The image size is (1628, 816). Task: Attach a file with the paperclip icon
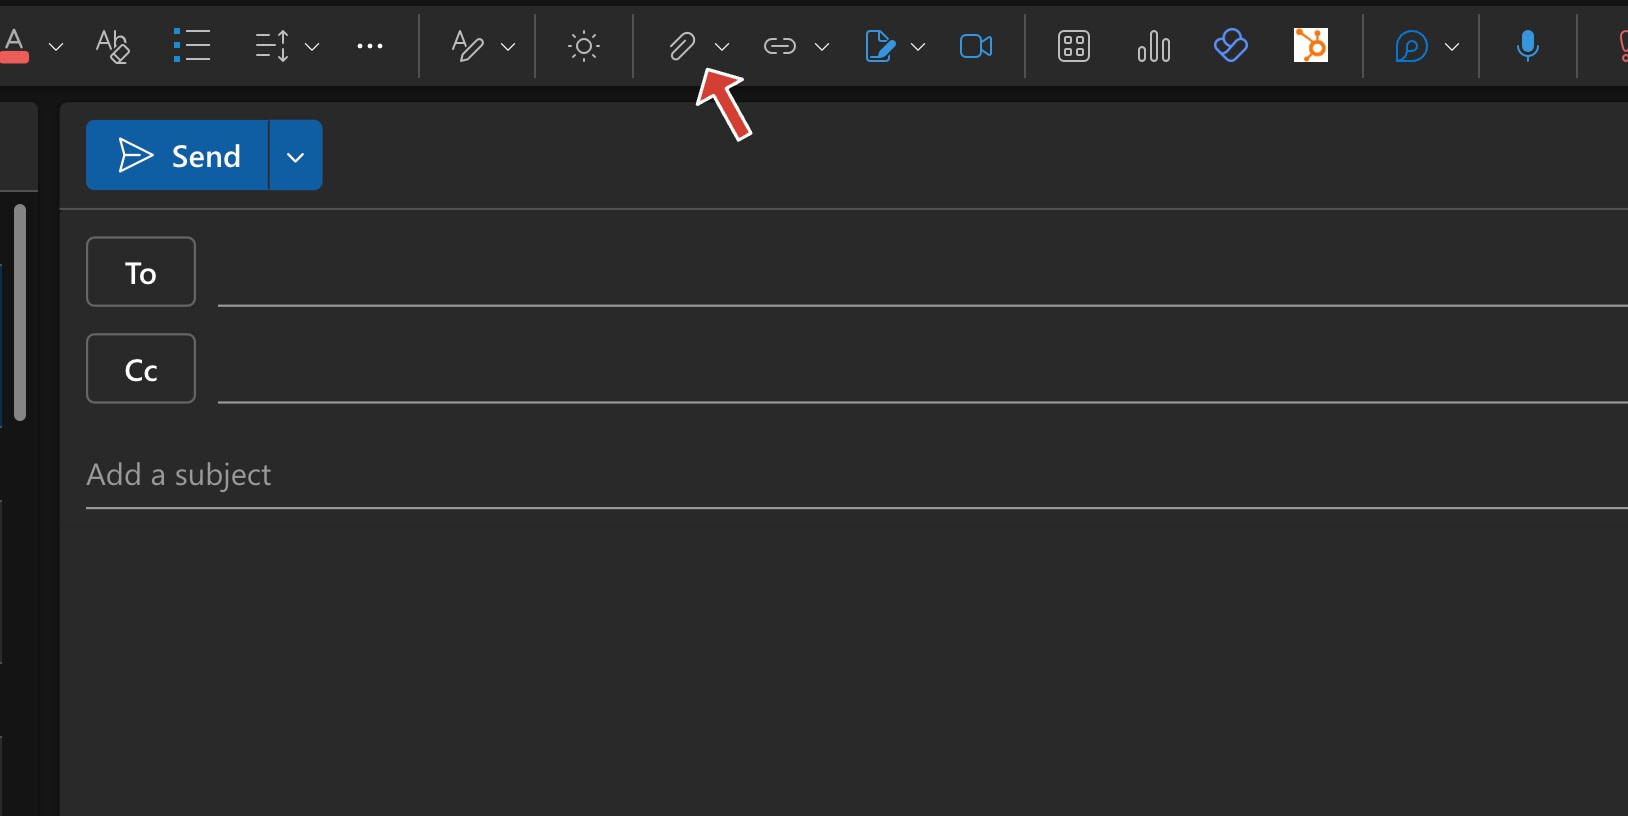(681, 45)
